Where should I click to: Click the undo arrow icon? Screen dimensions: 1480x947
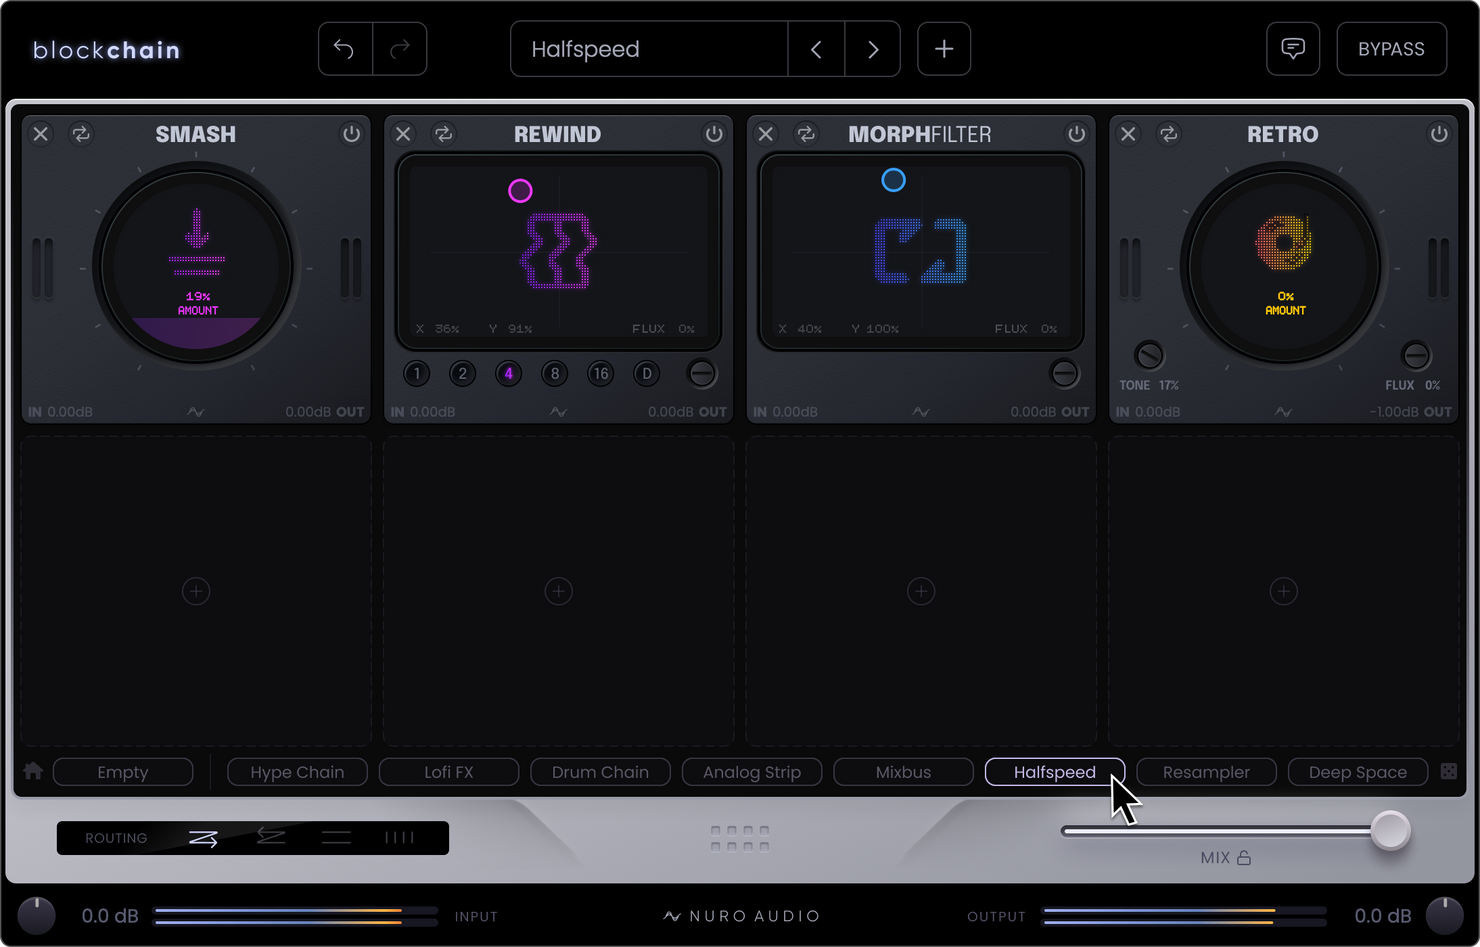[x=345, y=49]
